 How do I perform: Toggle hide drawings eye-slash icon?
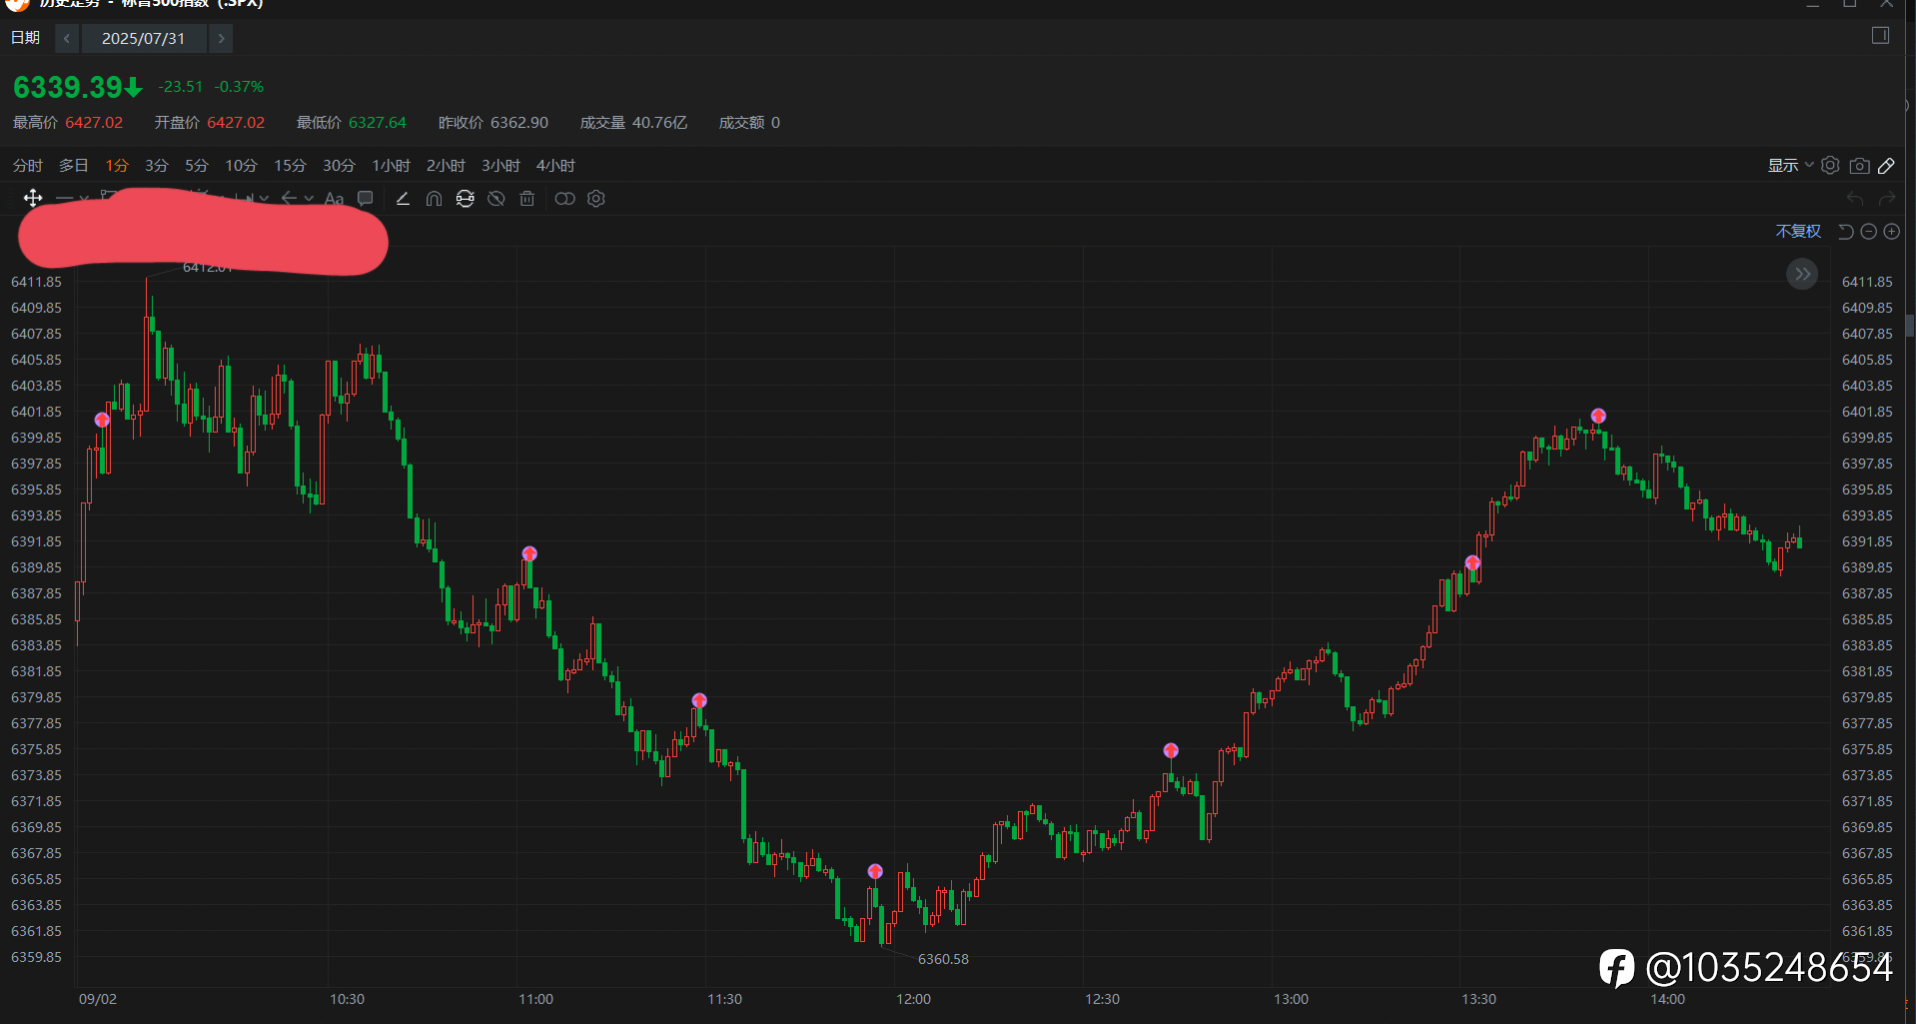pyautogui.click(x=496, y=199)
